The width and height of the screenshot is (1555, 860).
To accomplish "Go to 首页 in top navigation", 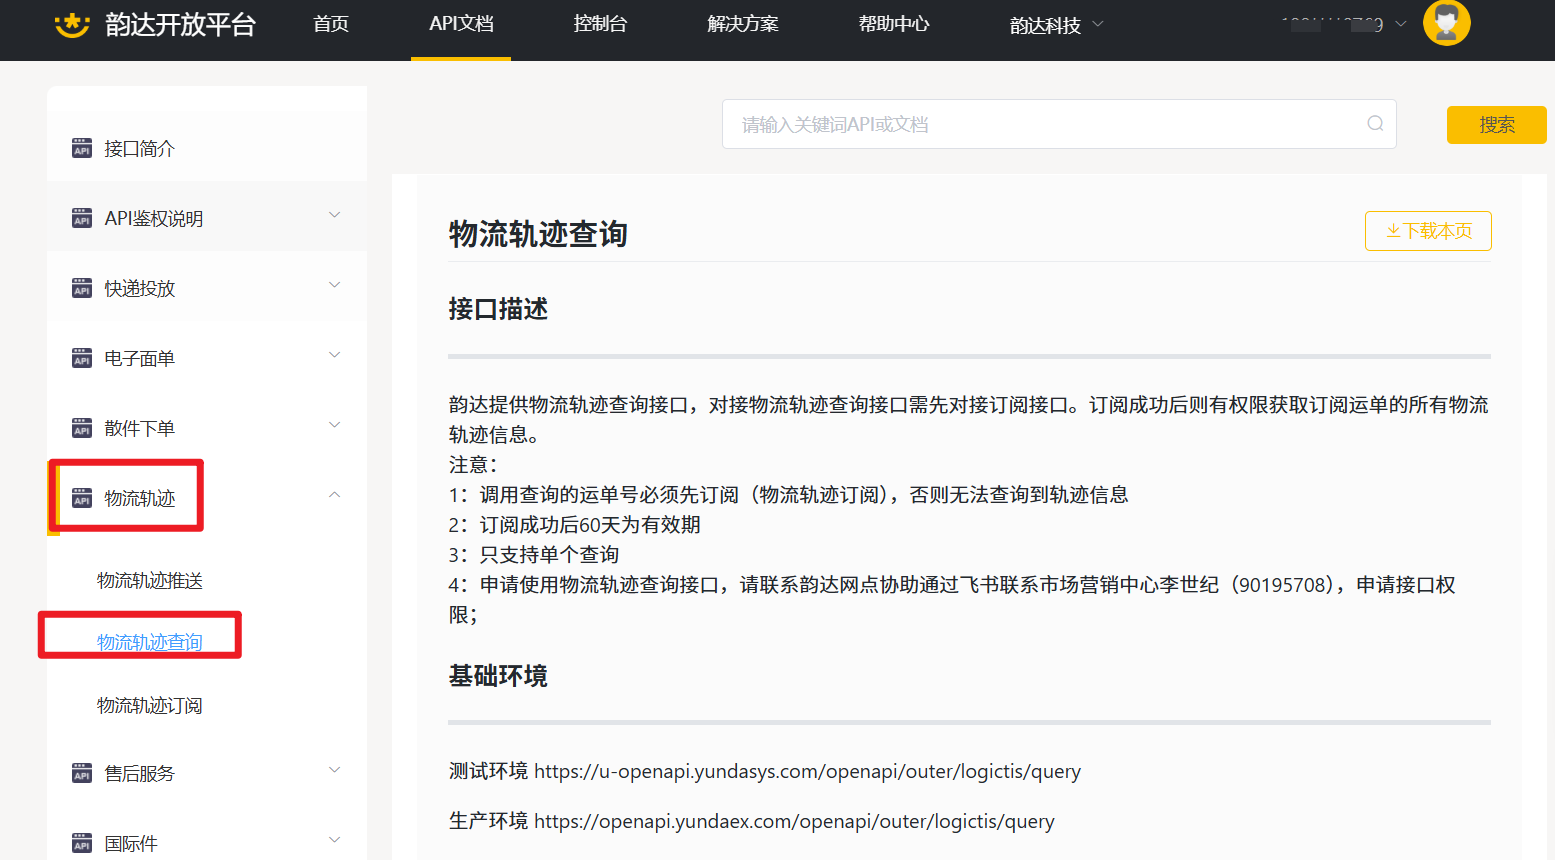I will click(x=331, y=24).
